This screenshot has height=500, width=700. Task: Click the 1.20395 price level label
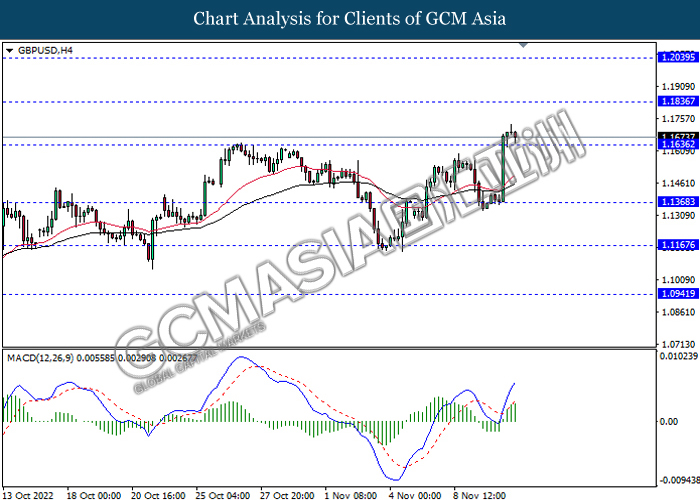point(675,58)
